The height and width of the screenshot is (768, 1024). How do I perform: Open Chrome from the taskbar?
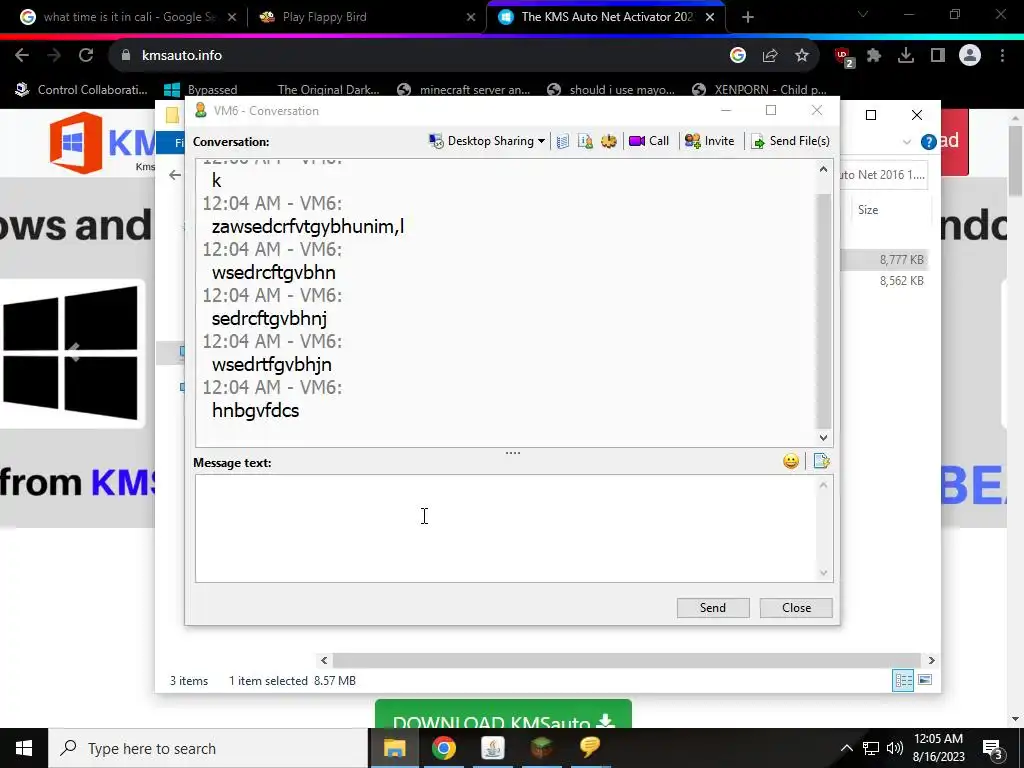tap(443, 748)
